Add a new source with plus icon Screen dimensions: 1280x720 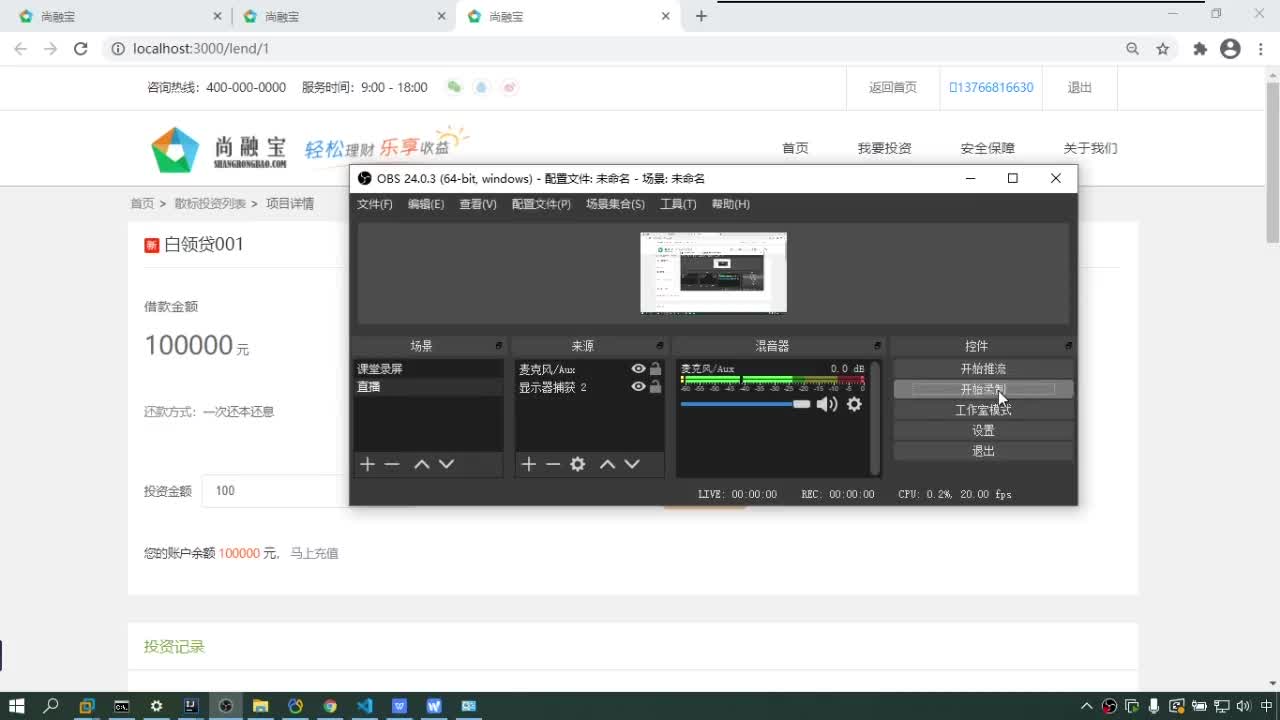(x=529, y=464)
